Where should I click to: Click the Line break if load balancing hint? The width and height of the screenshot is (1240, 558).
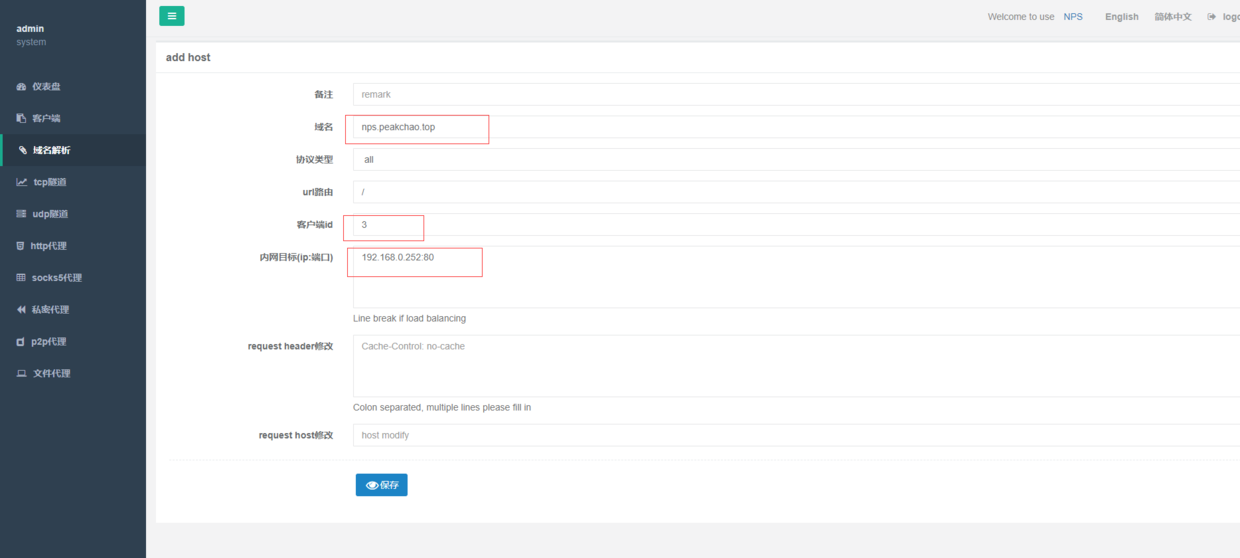(410, 318)
